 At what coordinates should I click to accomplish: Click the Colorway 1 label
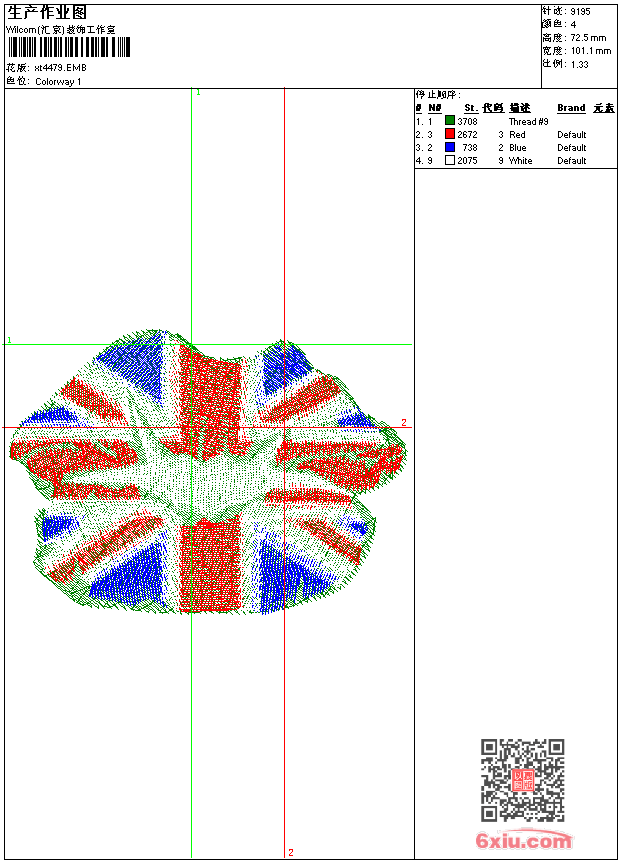[x=58, y=82]
